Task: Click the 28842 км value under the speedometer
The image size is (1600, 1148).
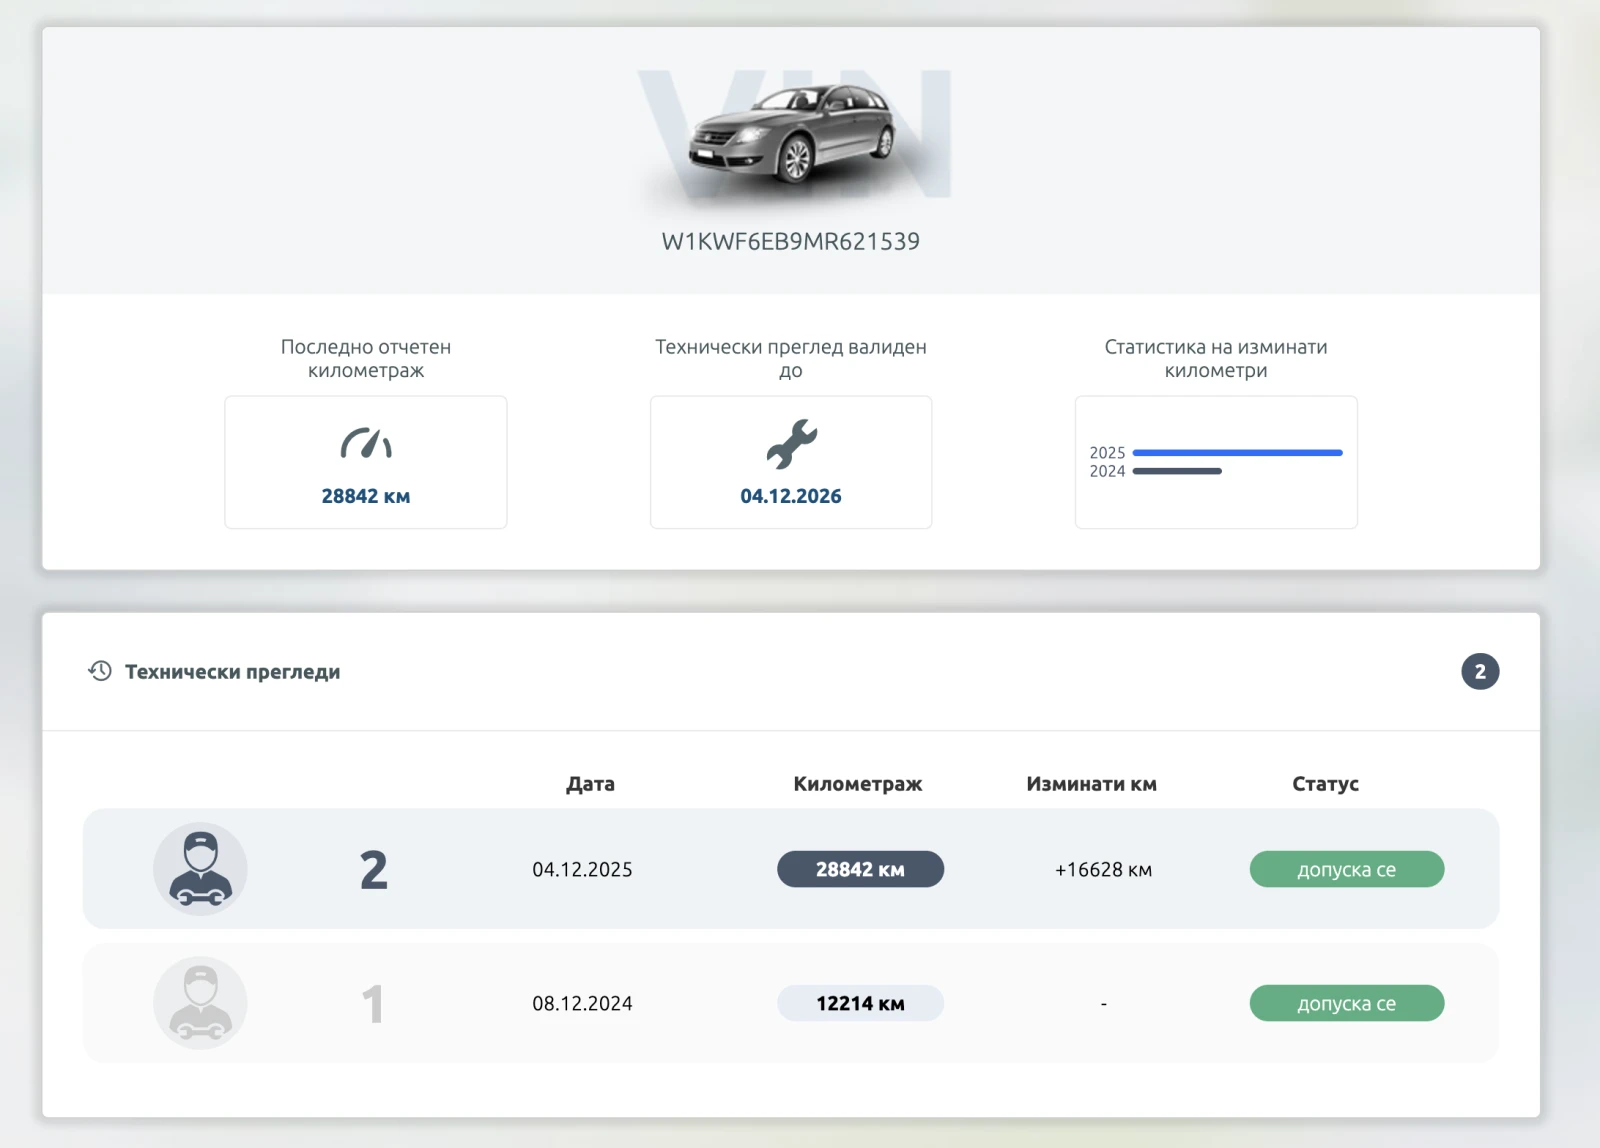Action: pyautogui.click(x=366, y=496)
